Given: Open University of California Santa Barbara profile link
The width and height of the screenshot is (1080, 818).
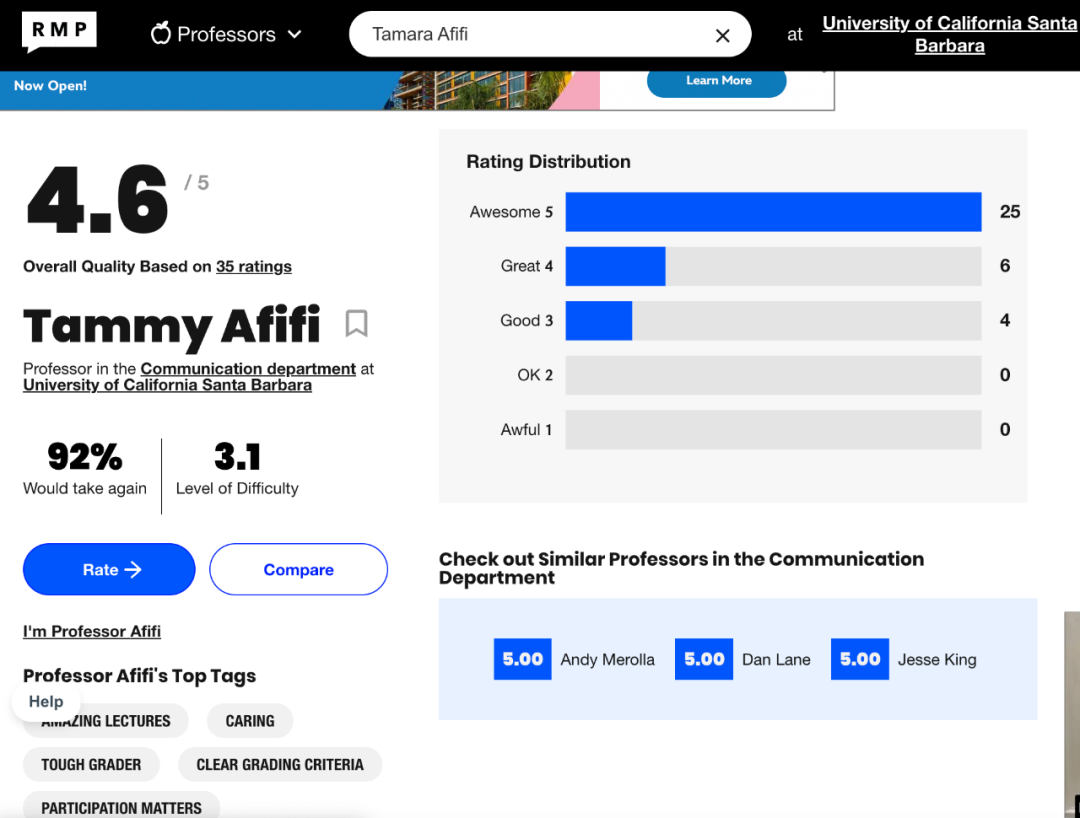Looking at the screenshot, I should point(167,385).
